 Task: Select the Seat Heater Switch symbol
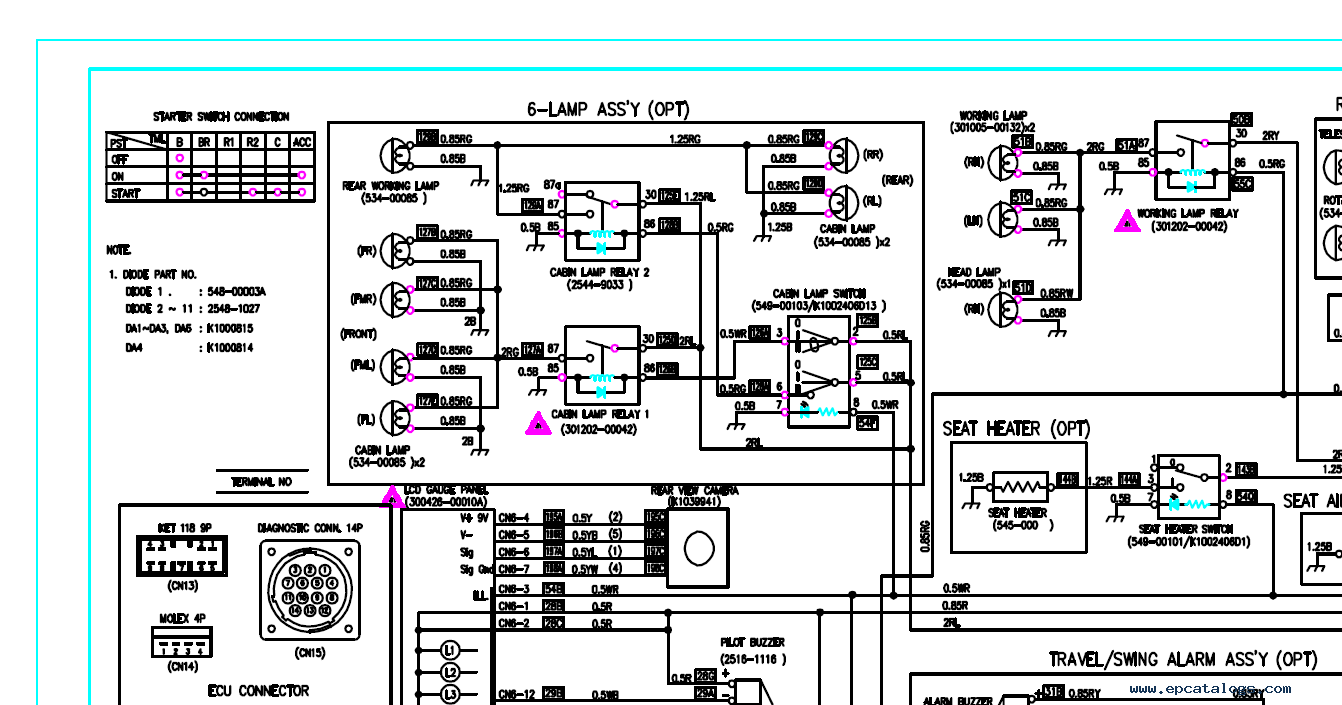click(x=1190, y=487)
